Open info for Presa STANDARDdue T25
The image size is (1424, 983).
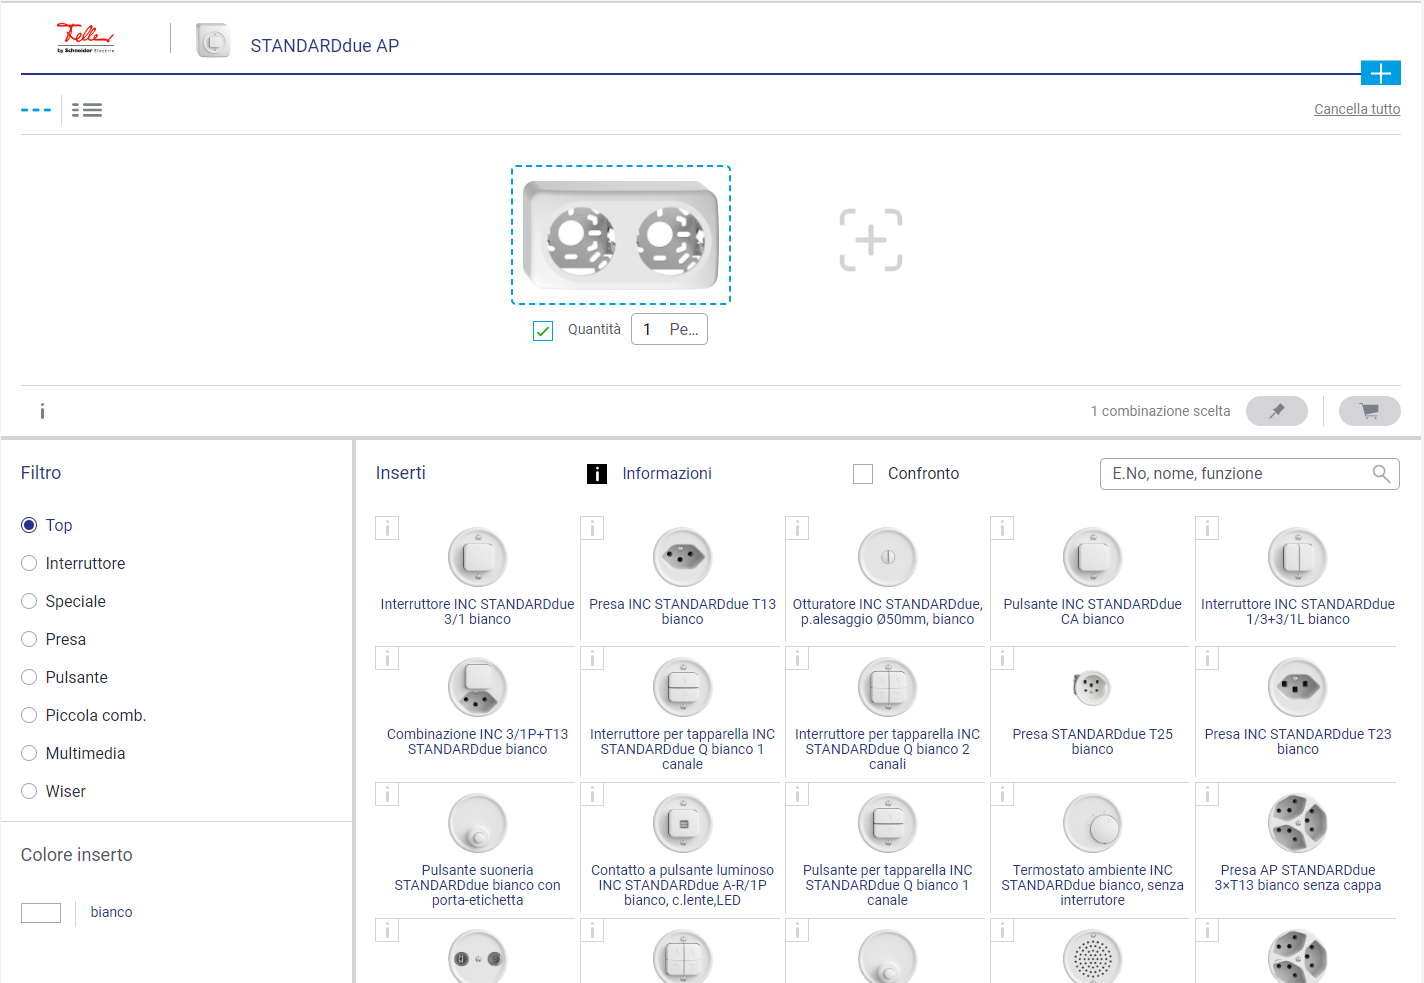pyautogui.click(x=1002, y=658)
